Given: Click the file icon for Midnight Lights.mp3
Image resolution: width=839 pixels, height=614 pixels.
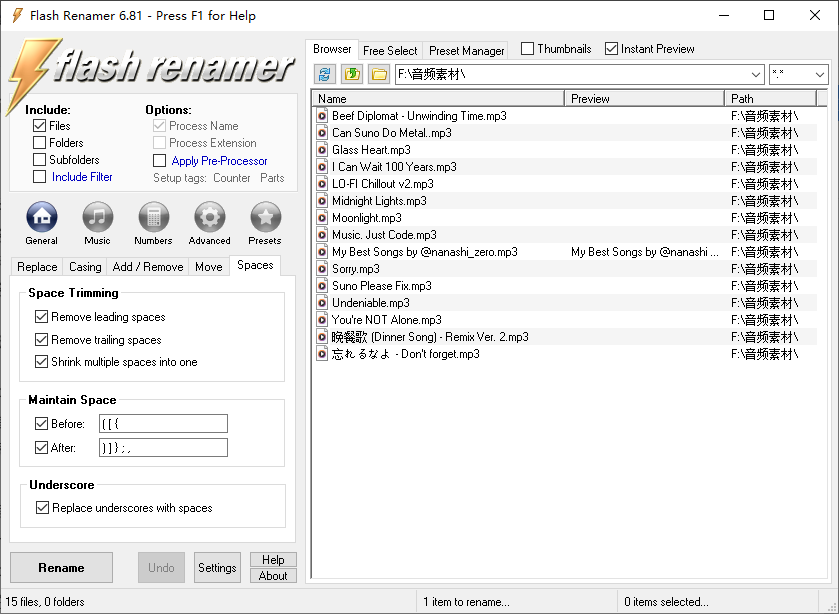Looking at the screenshot, I should pyautogui.click(x=322, y=201).
